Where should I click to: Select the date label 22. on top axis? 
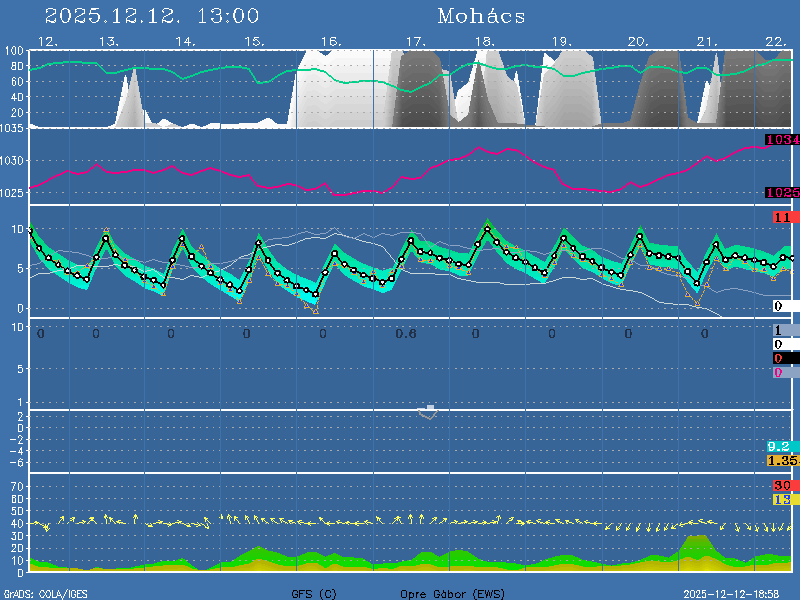775,41
